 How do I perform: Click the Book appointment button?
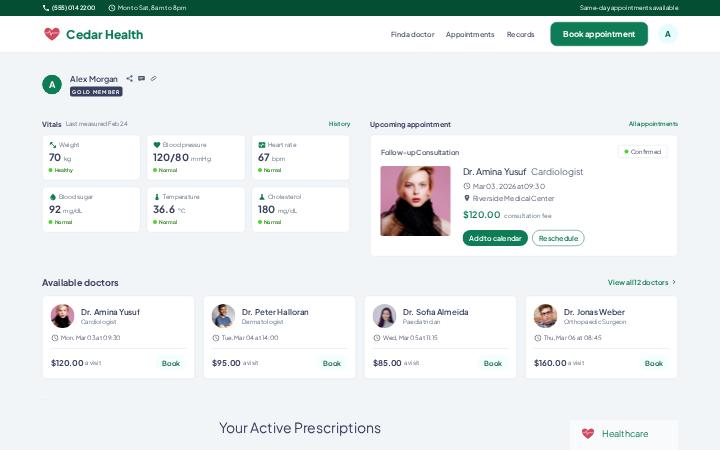pos(599,34)
